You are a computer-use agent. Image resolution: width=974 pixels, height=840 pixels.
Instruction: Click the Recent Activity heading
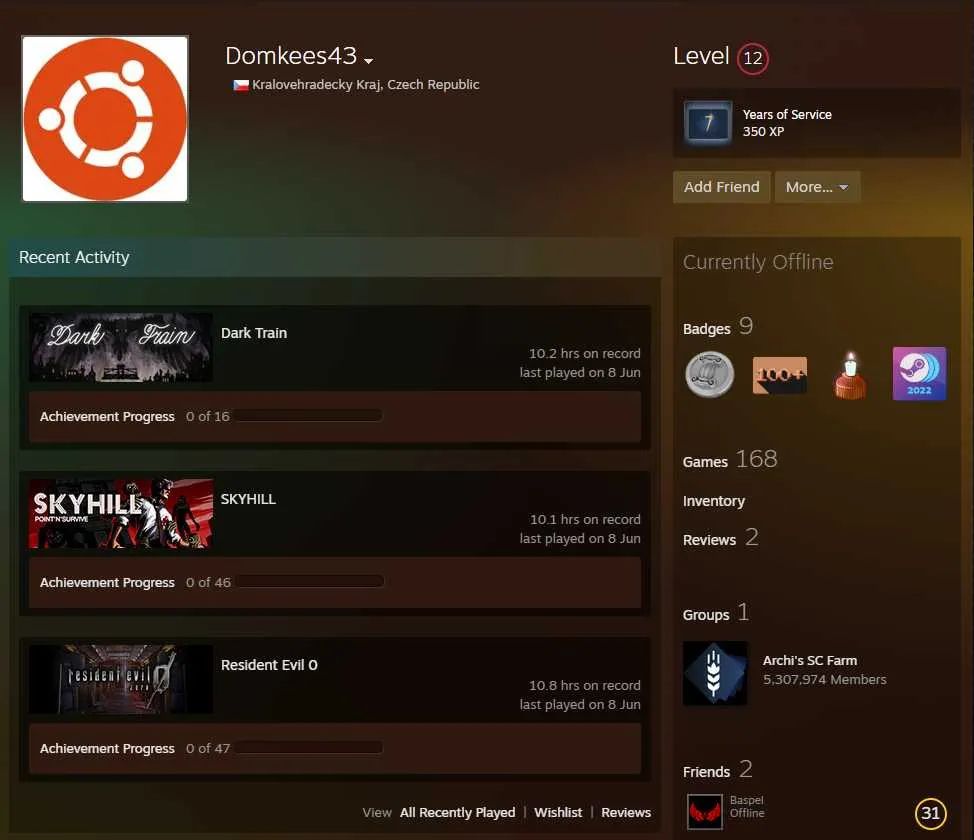click(x=75, y=257)
